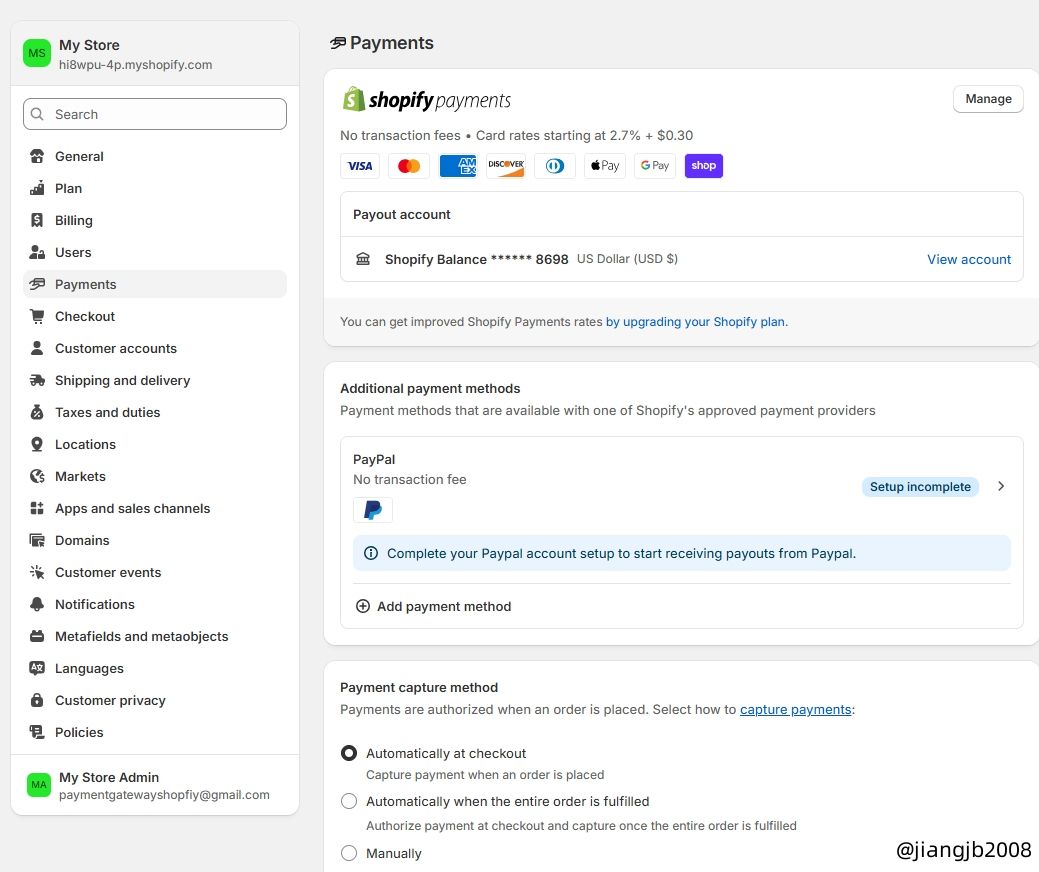Viewport: 1039px width, 872px height.
Task: Click the bank icon beside Shopify Balance
Action: (x=363, y=258)
